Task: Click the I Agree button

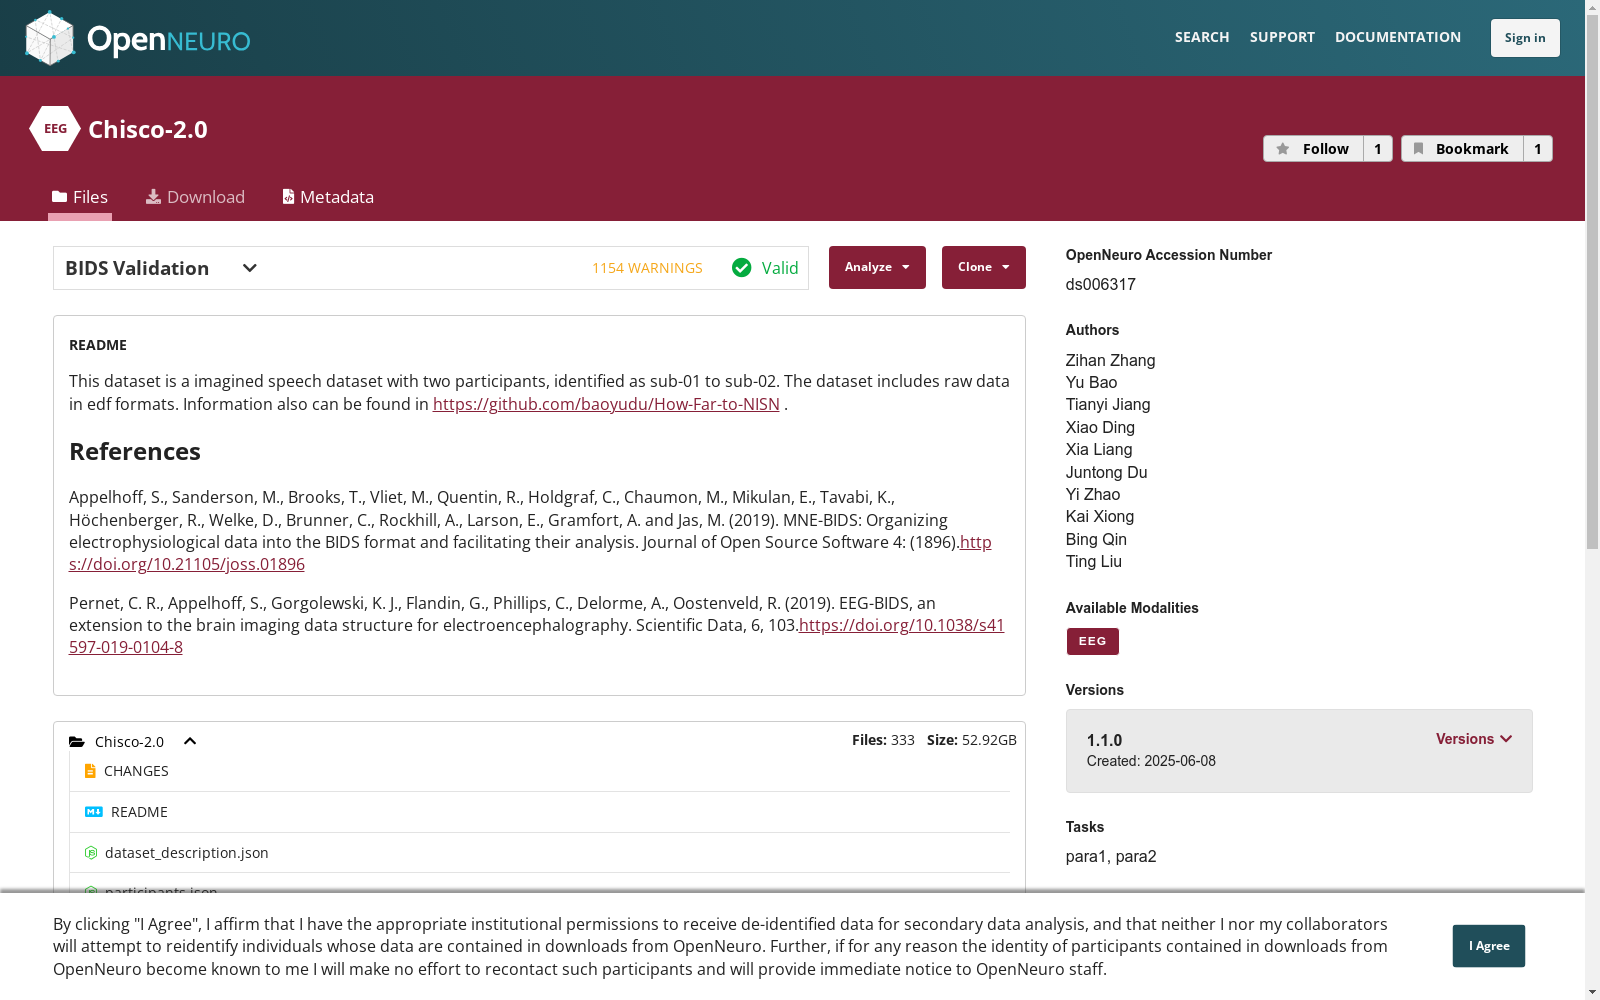Action: (x=1489, y=946)
